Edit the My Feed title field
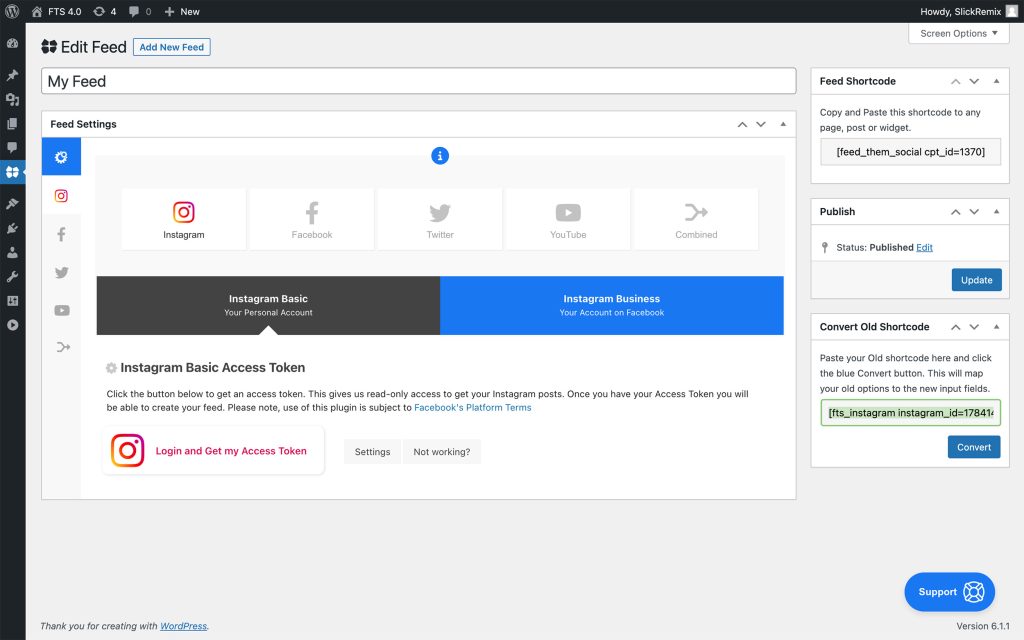Screen dimensions: 1024x640 click(x=419, y=81)
